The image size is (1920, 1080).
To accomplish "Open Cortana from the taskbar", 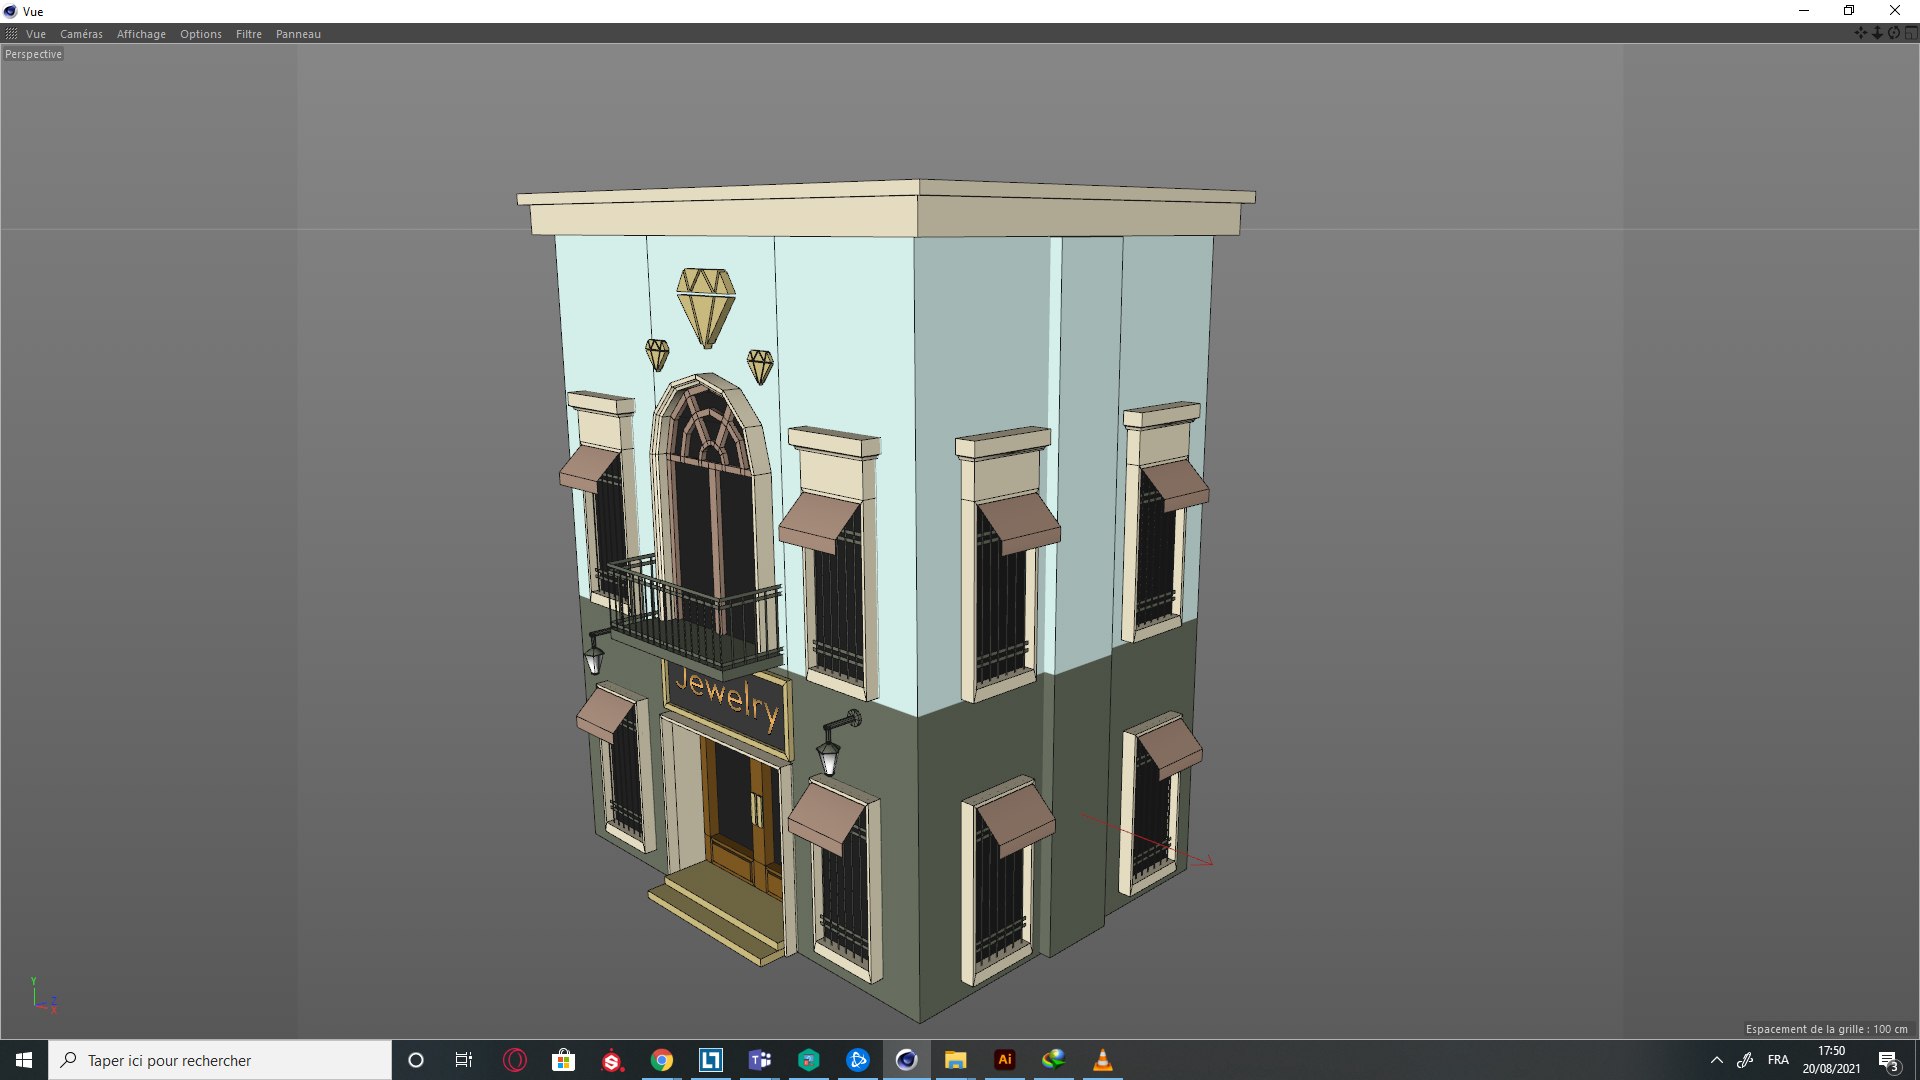I will 416,1060.
